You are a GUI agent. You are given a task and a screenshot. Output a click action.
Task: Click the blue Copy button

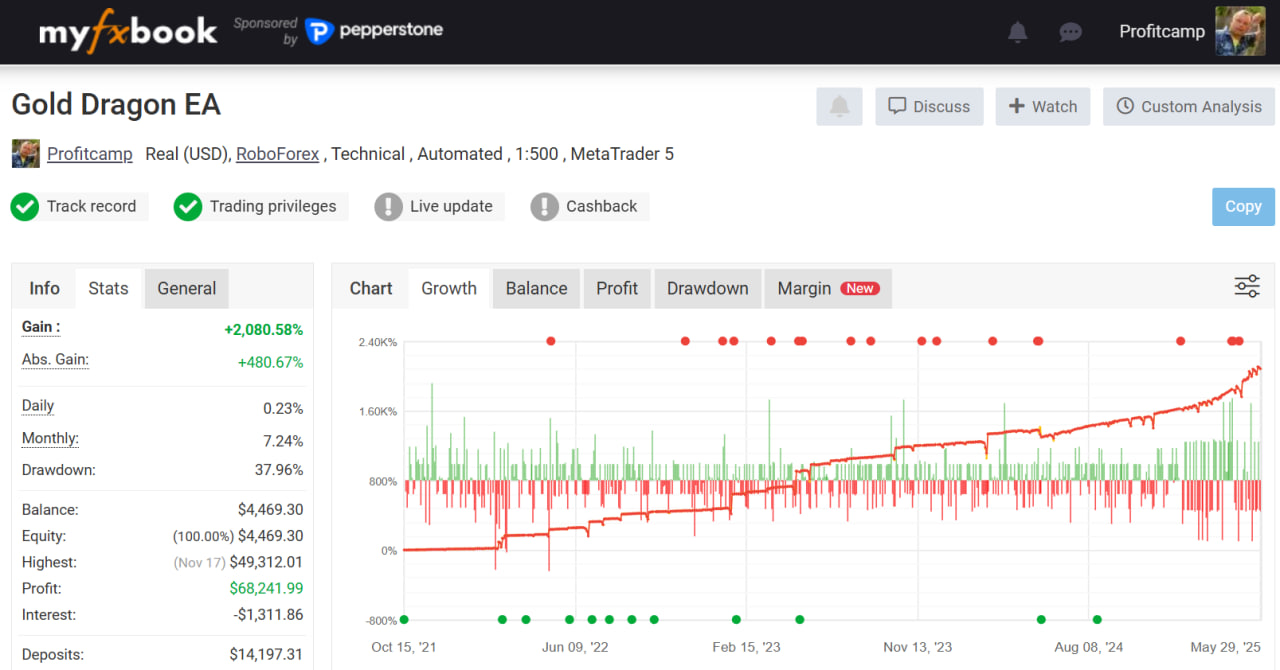1243,206
